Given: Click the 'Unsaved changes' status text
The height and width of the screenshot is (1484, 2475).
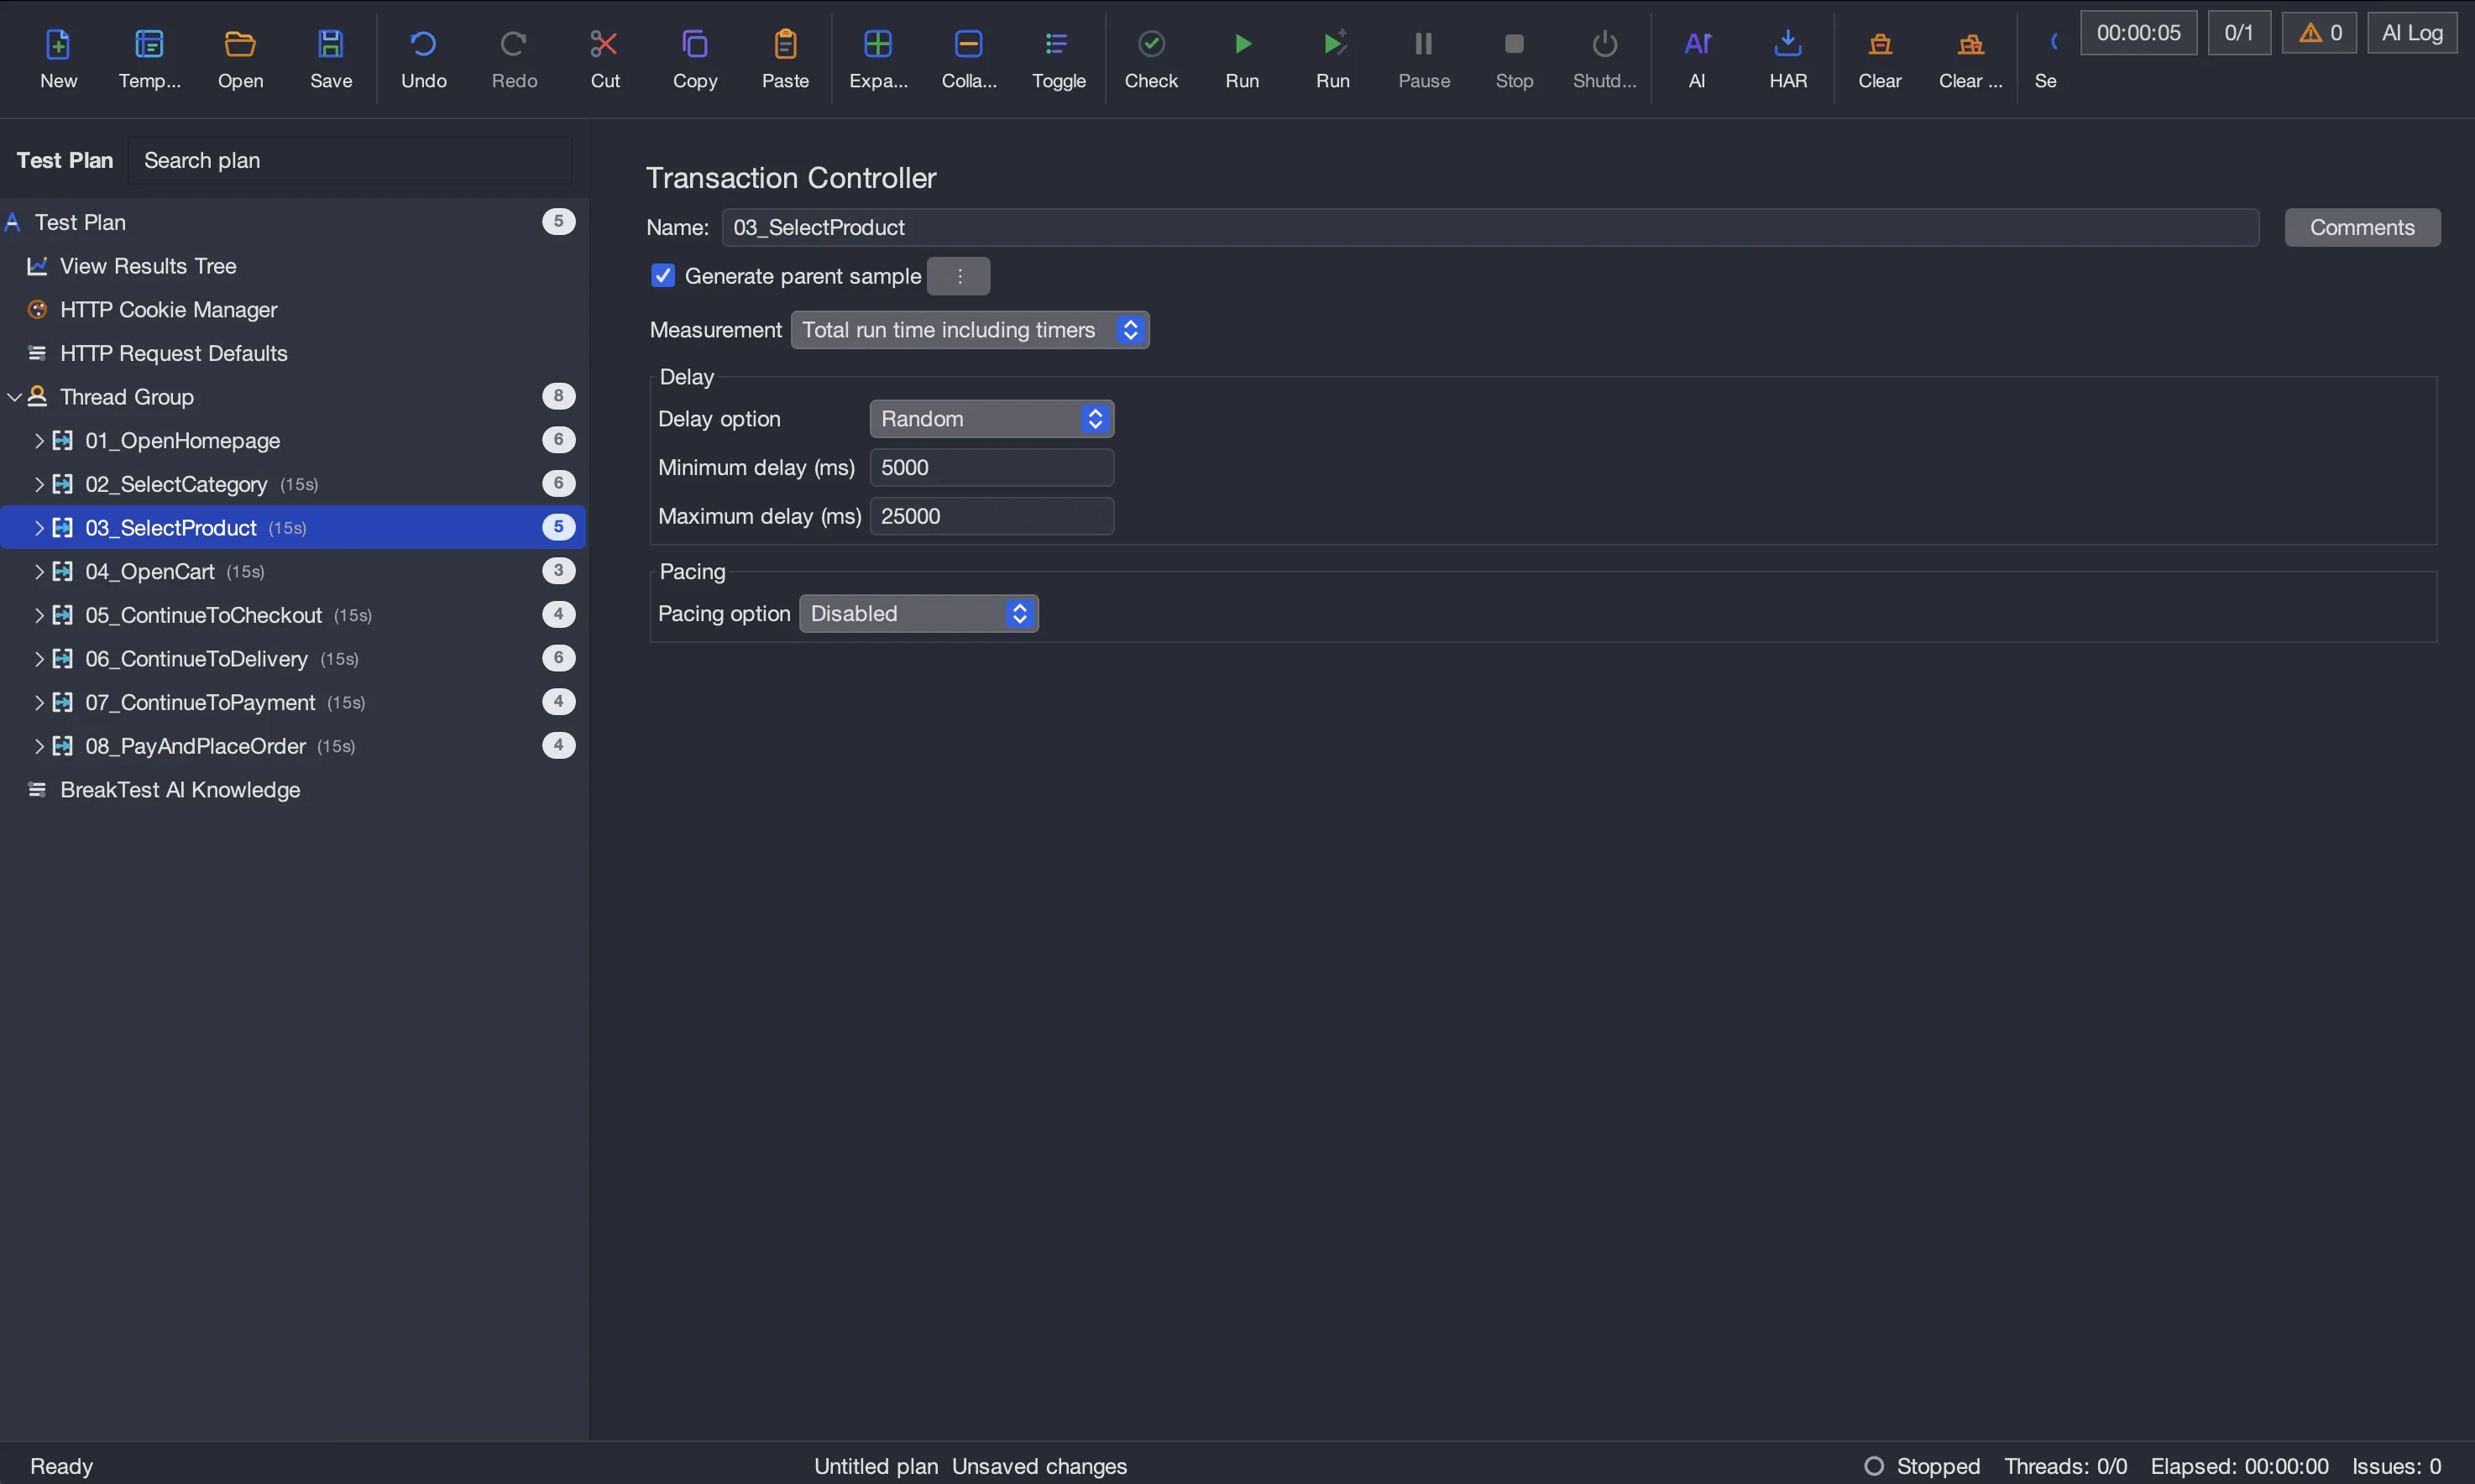Looking at the screenshot, I should point(1039,1466).
